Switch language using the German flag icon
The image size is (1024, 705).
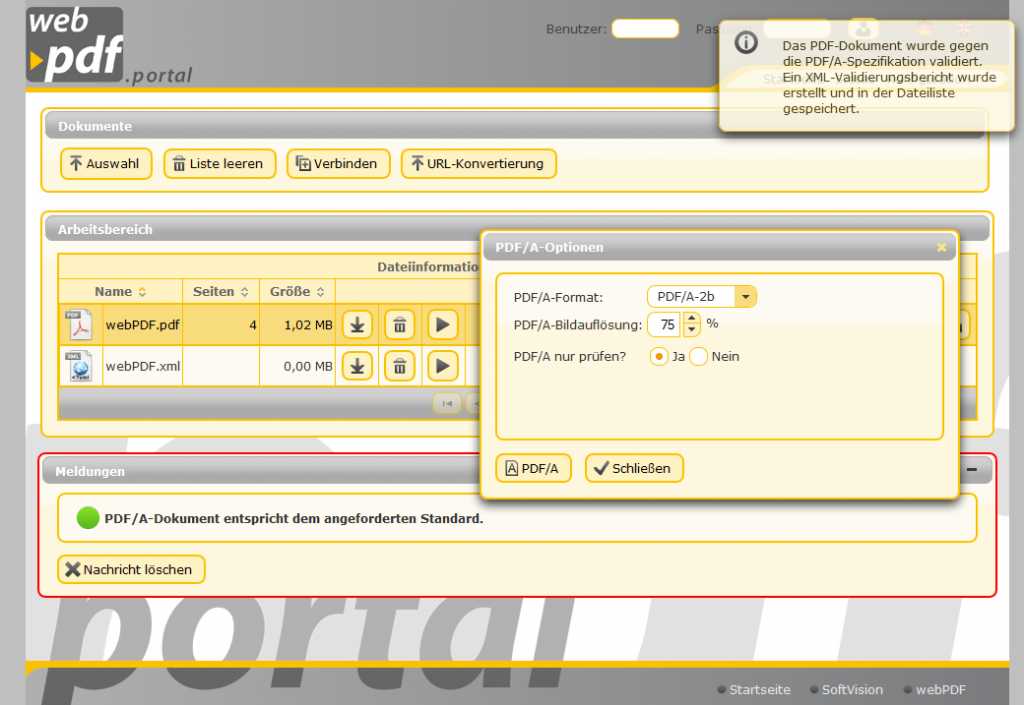(x=924, y=28)
